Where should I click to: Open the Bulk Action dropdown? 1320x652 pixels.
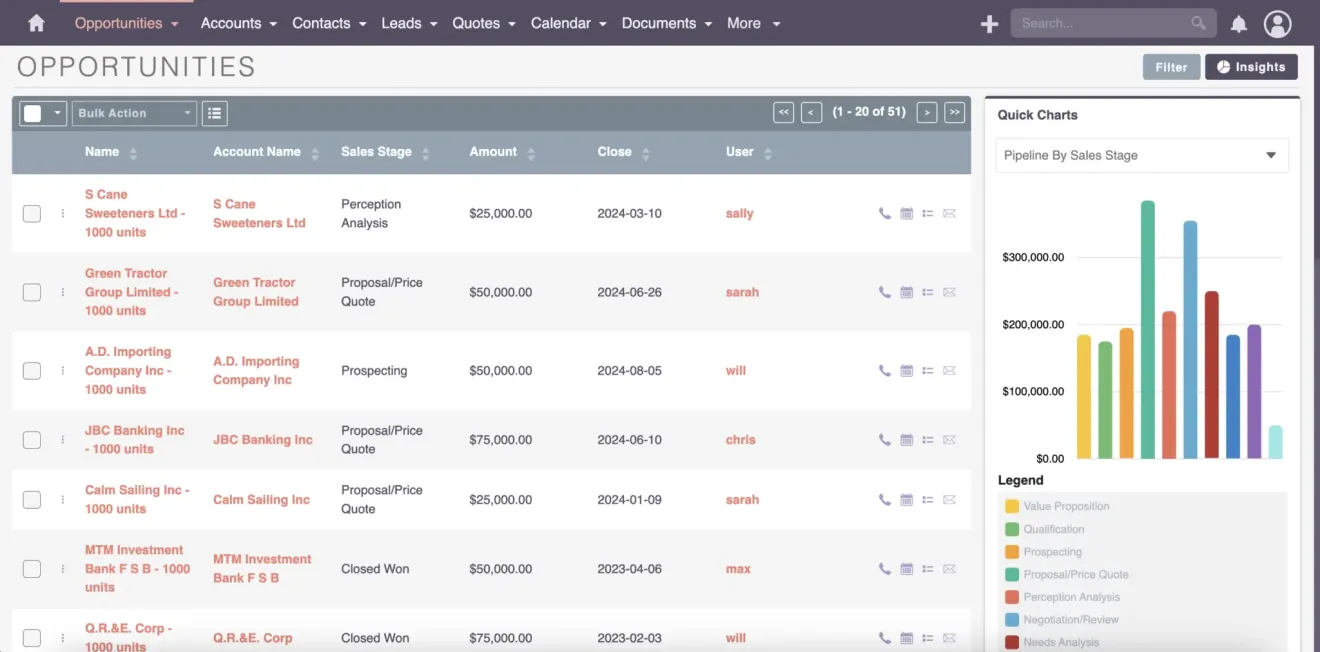tap(133, 113)
